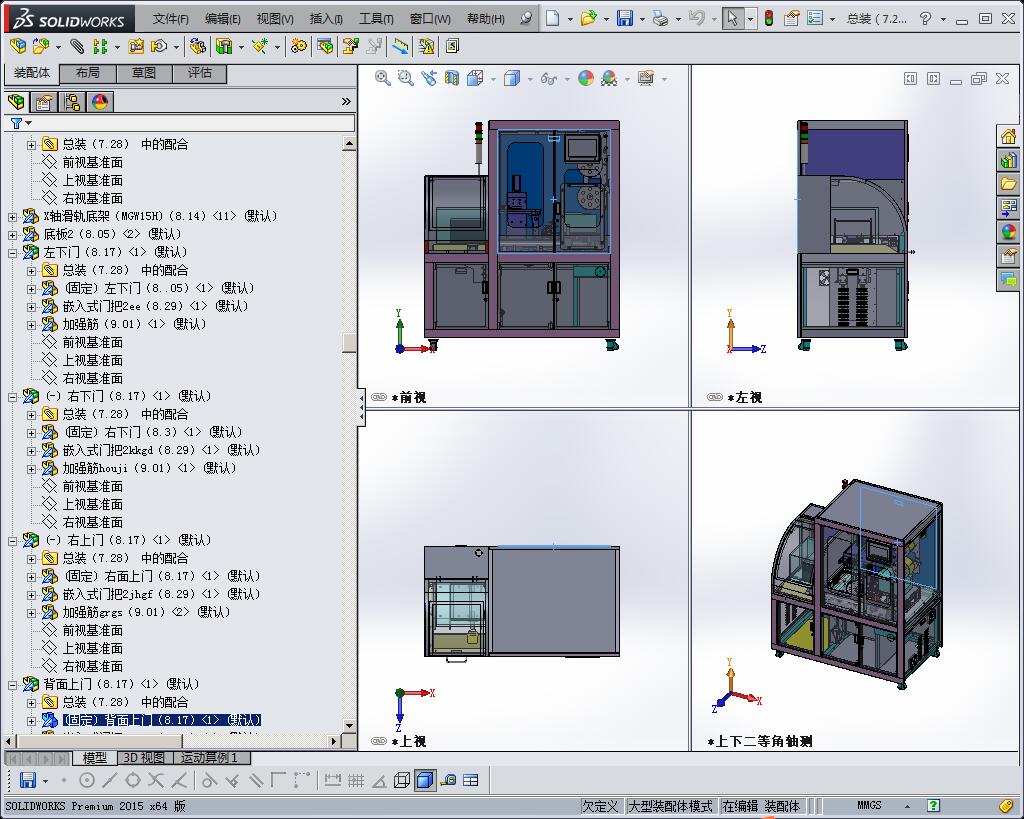Open the 编辑(E) menu

click(x=222, y=19)
